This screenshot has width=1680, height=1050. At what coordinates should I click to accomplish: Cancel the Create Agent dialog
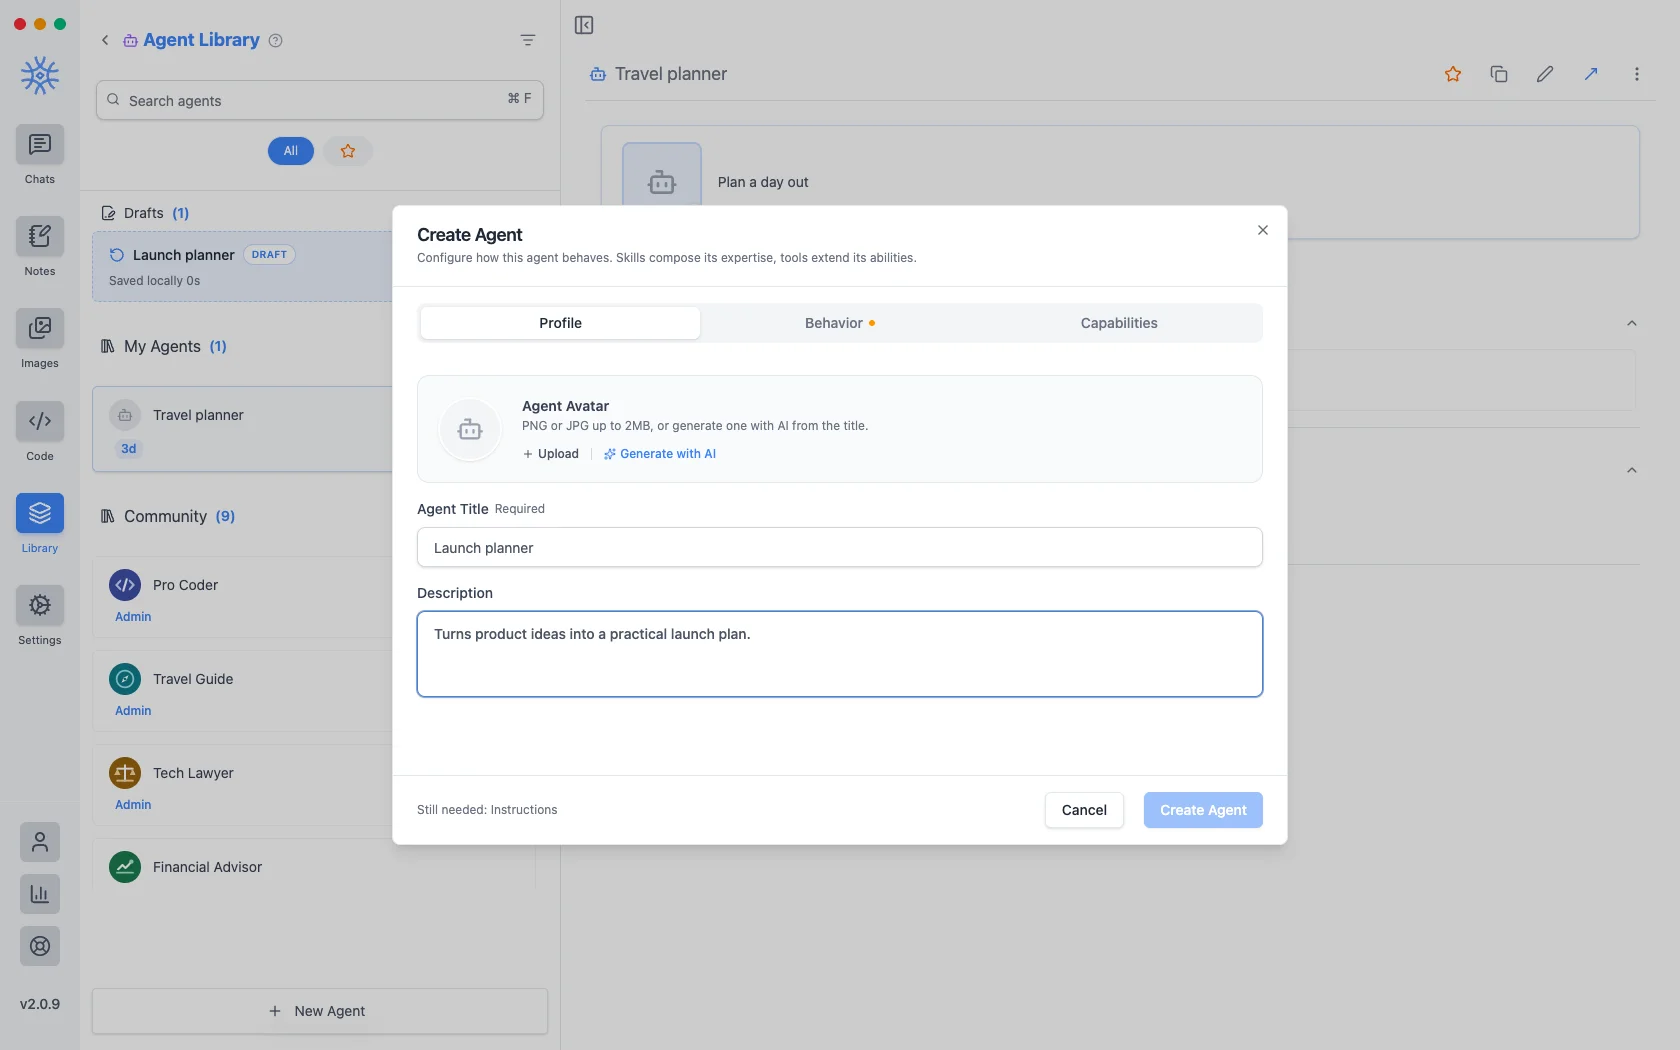(x=1084, y=810)
